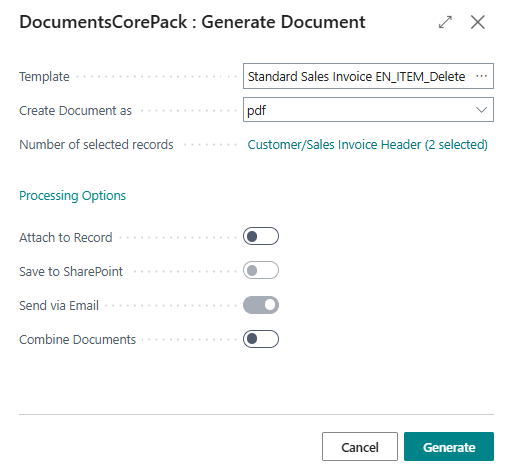Expand dialog to full screen
This screenshot has height=470, width=509.
pyautogui.click(x=445, y=22)
